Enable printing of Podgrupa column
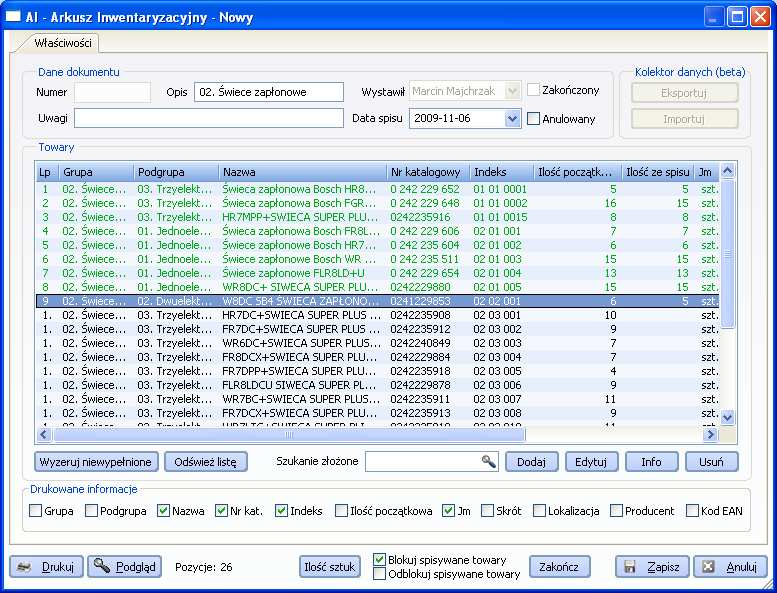 coord(91,510)
